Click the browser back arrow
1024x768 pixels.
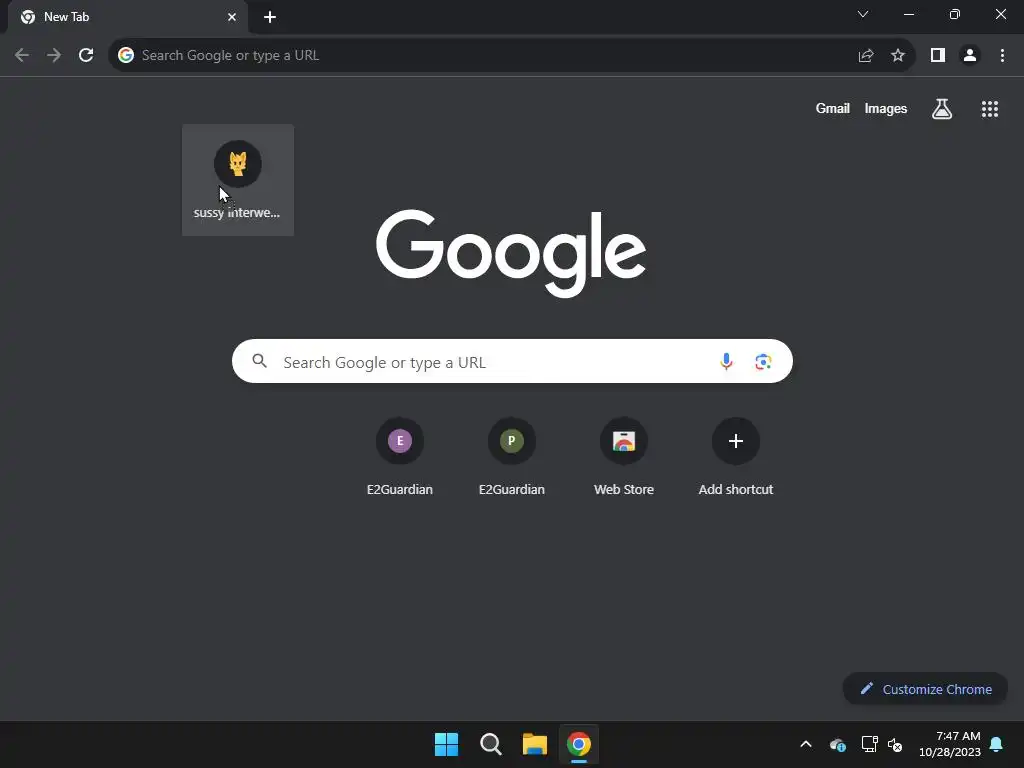tap(22, 56)
